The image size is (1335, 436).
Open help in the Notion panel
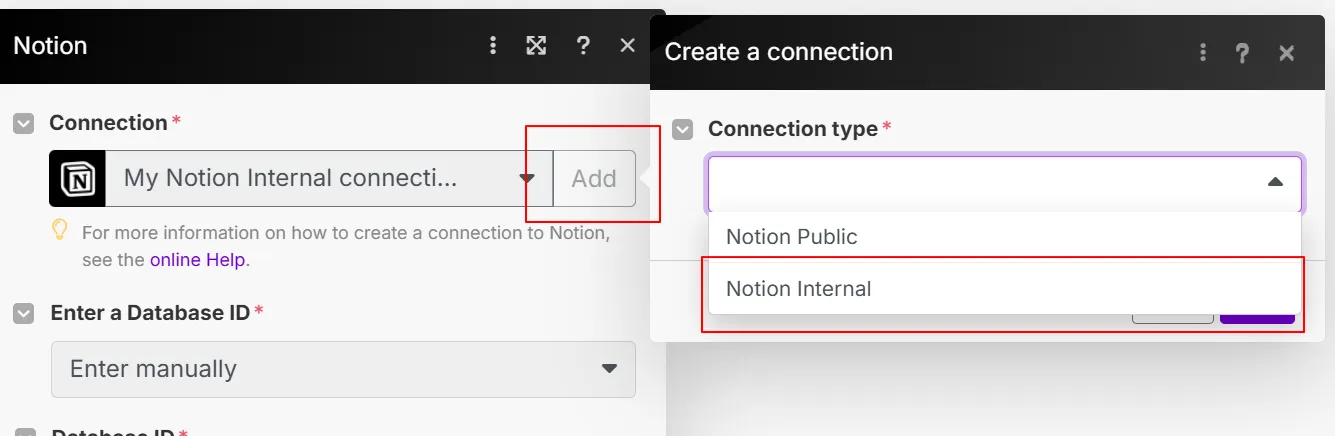pos(583,45)
